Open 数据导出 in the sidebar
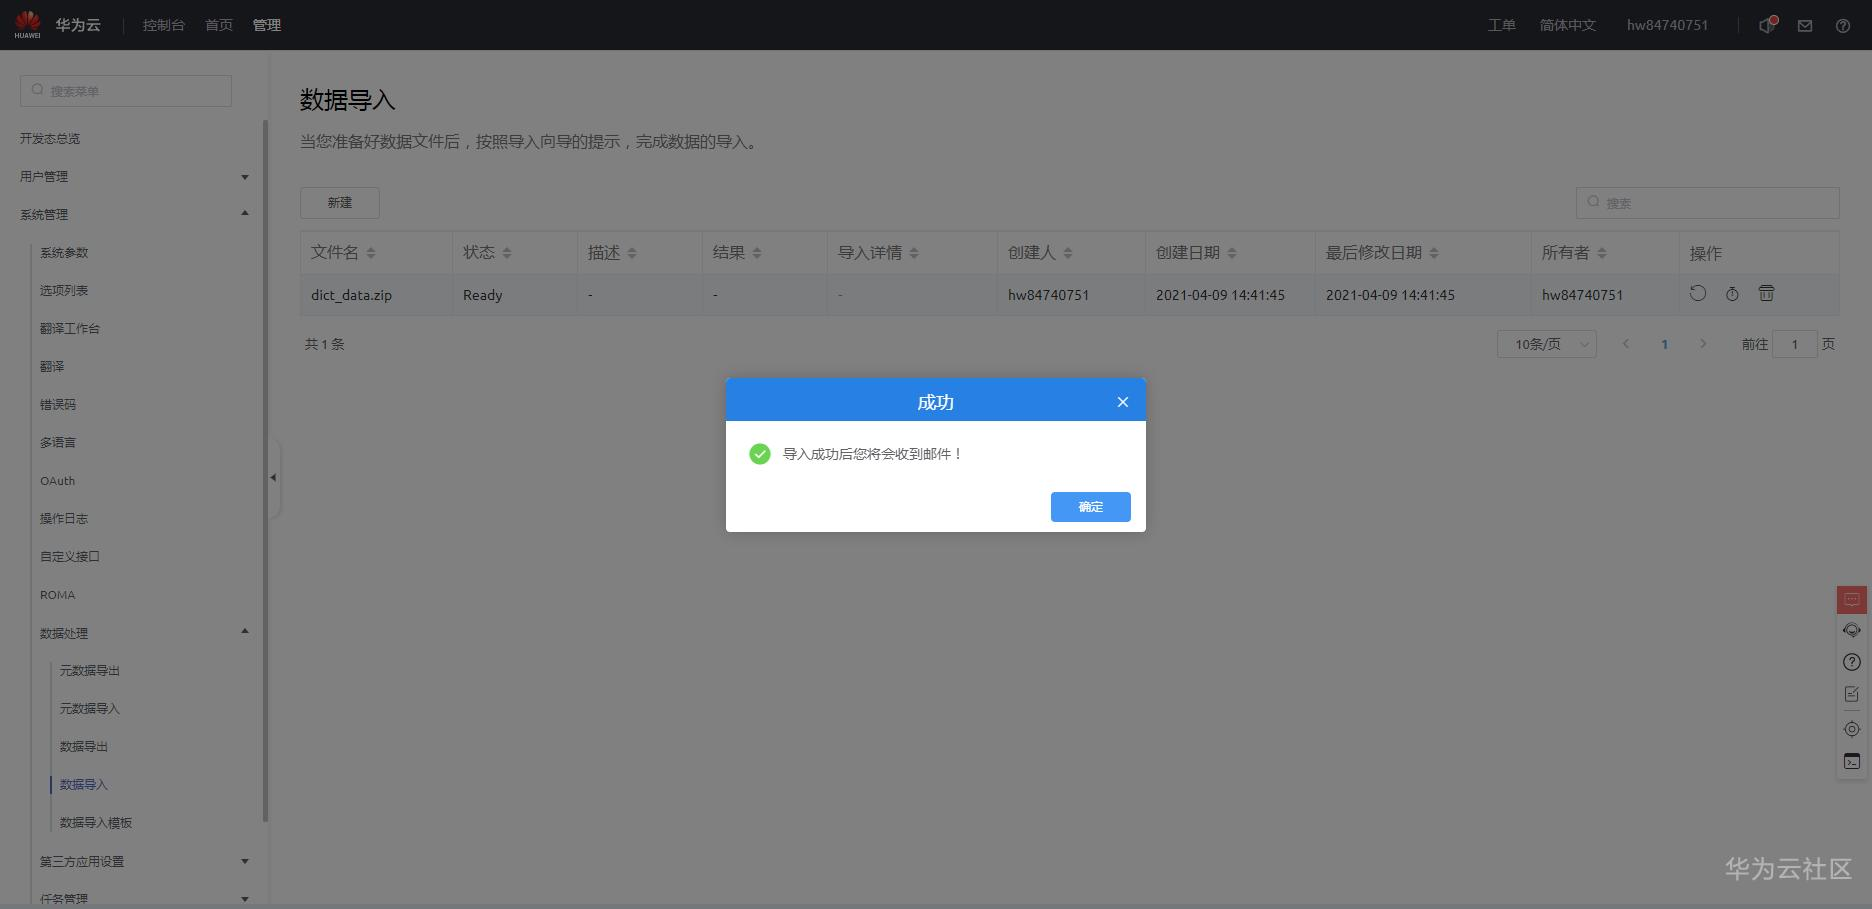Screen dimensions: 1872x909 point(84,747)
